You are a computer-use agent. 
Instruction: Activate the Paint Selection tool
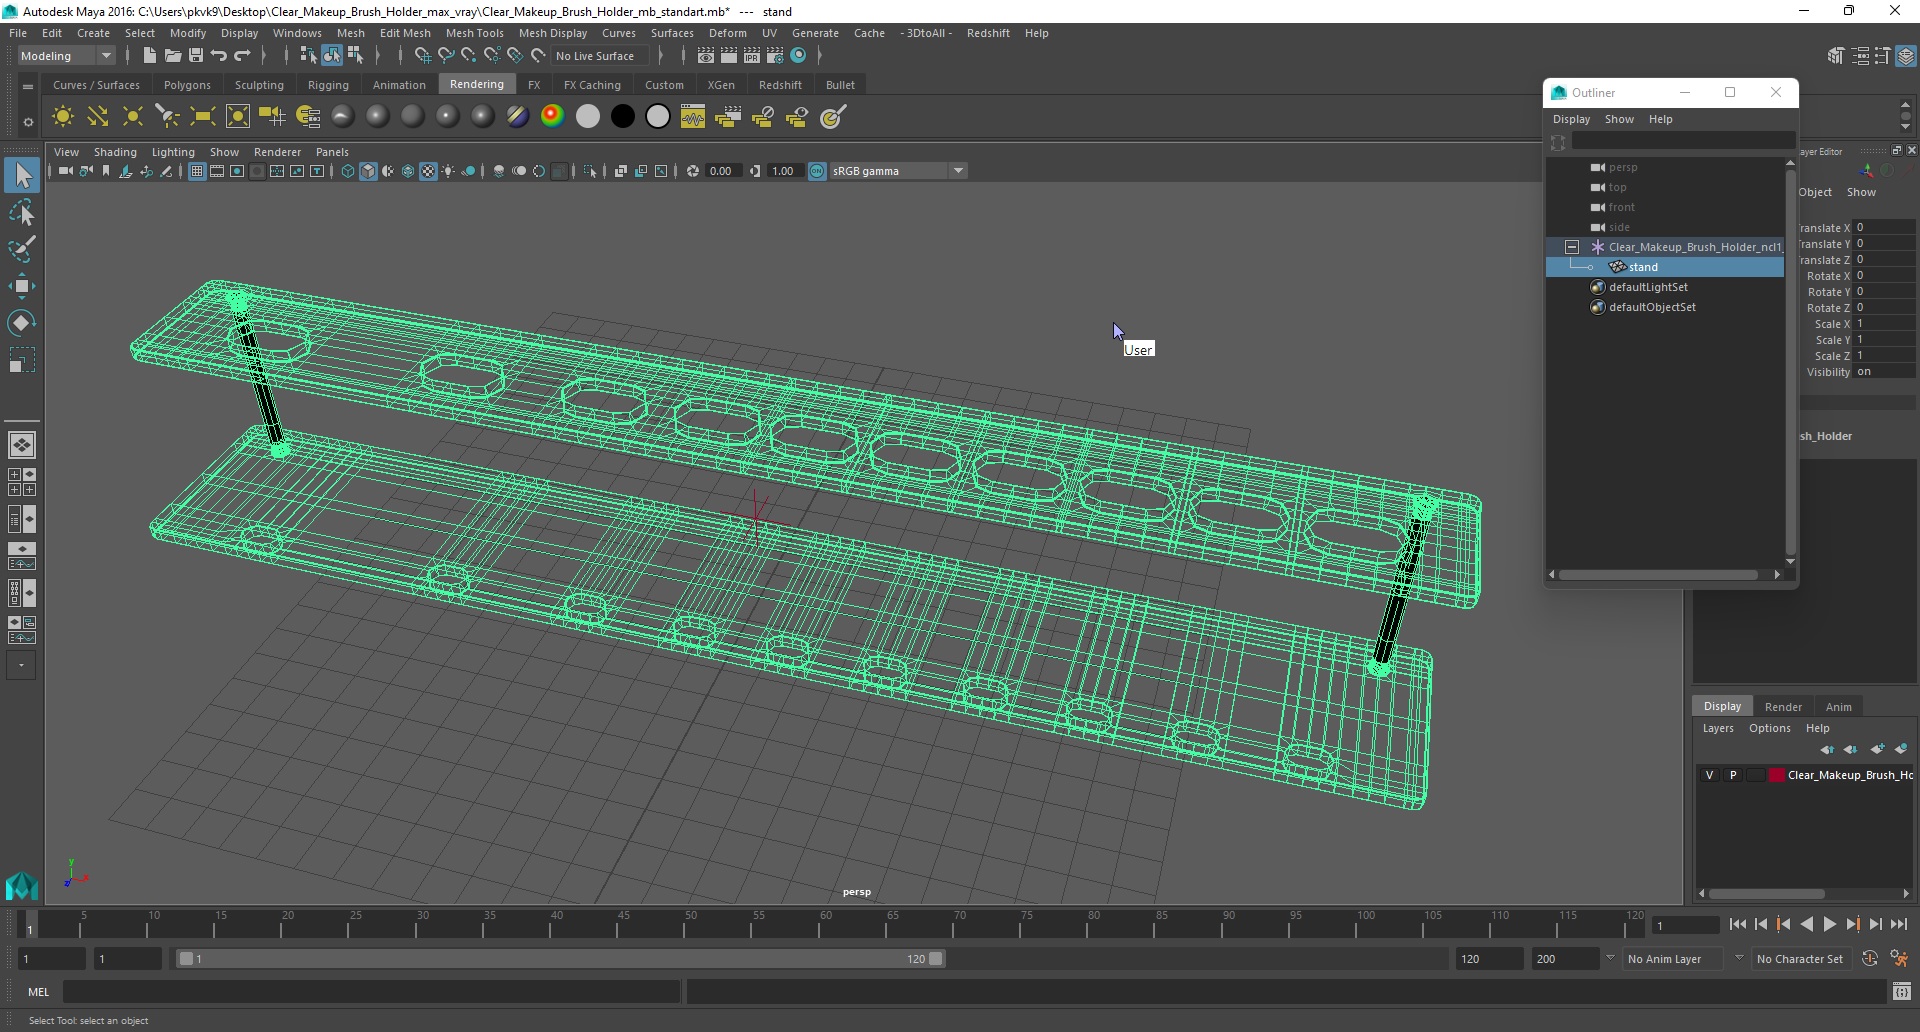(x=22, y=249)
